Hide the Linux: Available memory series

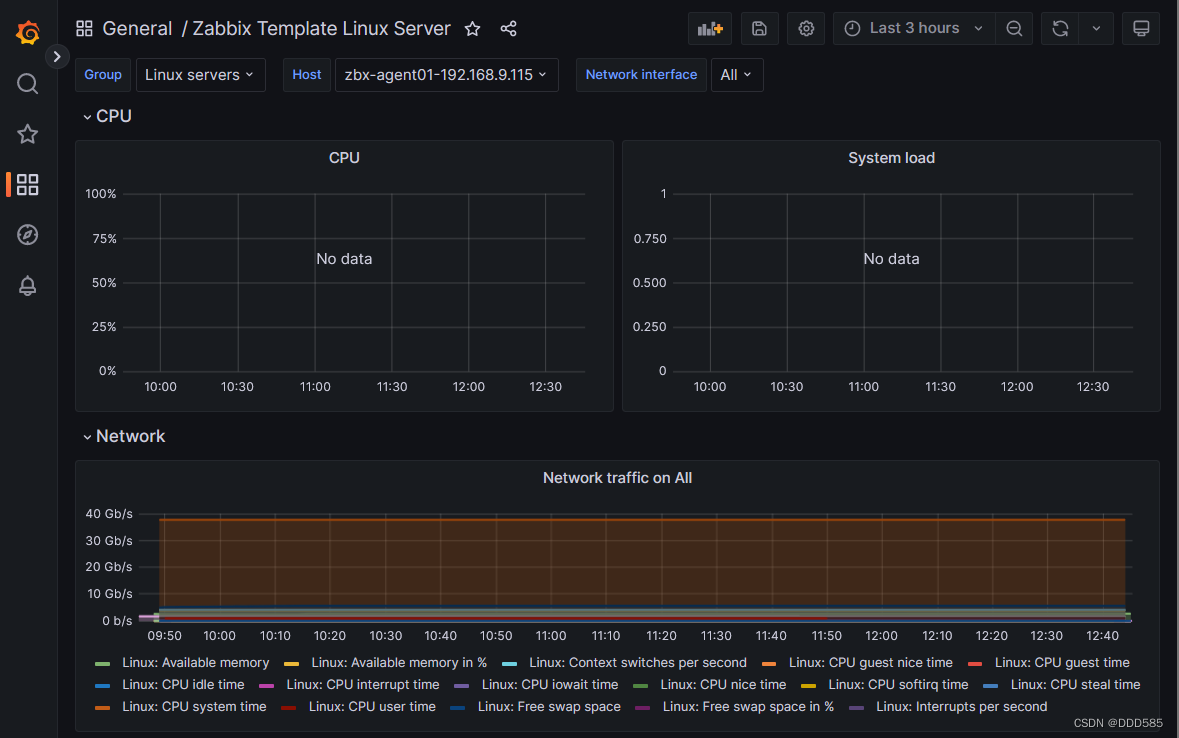[195, 662]
